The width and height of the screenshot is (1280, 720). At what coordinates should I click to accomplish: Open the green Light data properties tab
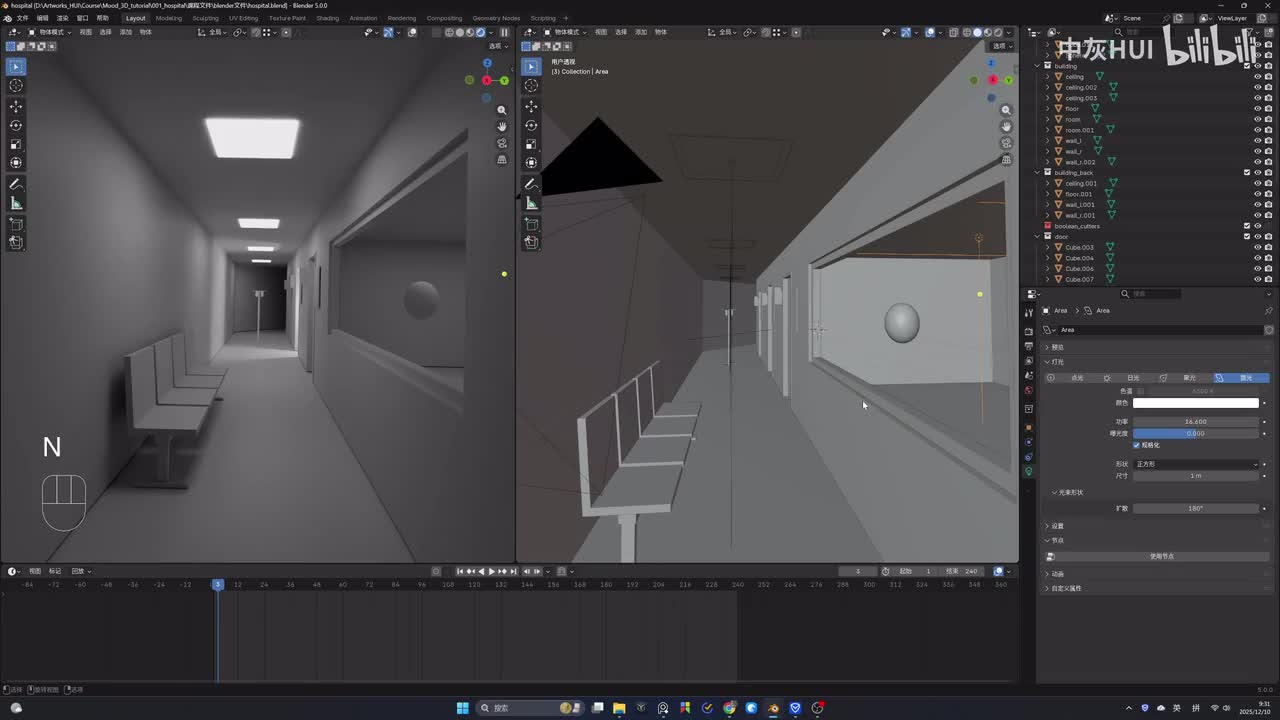click(x=1029, y=472)
